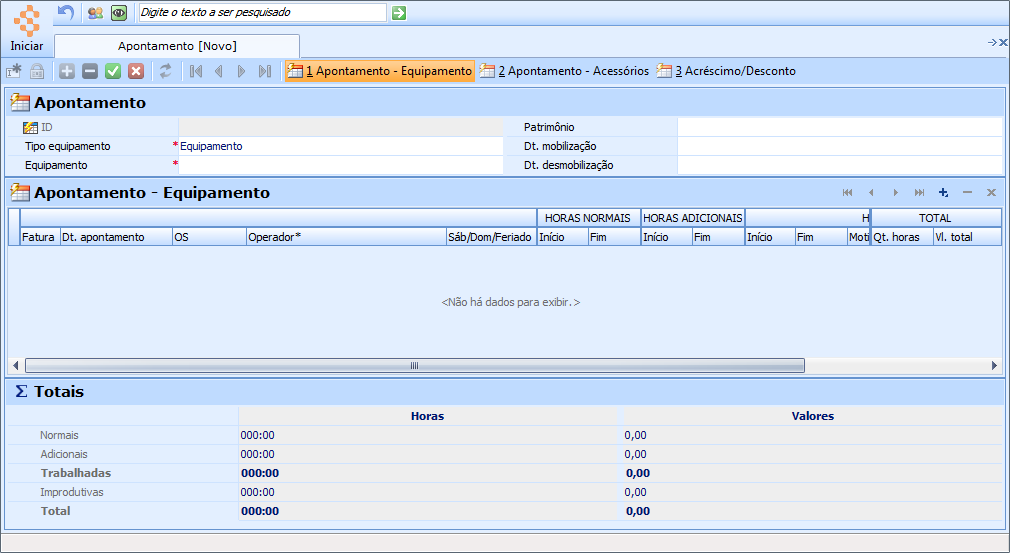The height and width of the screenshot is (553, 1010).
Task: Add grid row with blue plus icon
Action: [x=943, y=192]
